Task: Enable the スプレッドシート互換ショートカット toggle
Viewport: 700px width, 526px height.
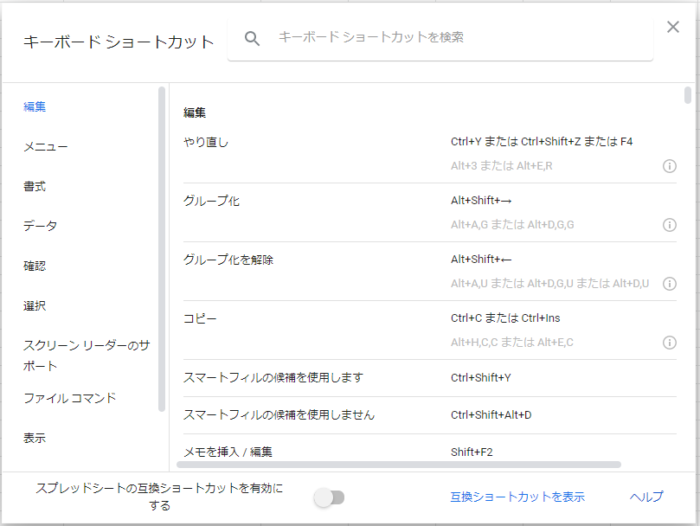Action: pyautogui.click(x=328, y=497)
